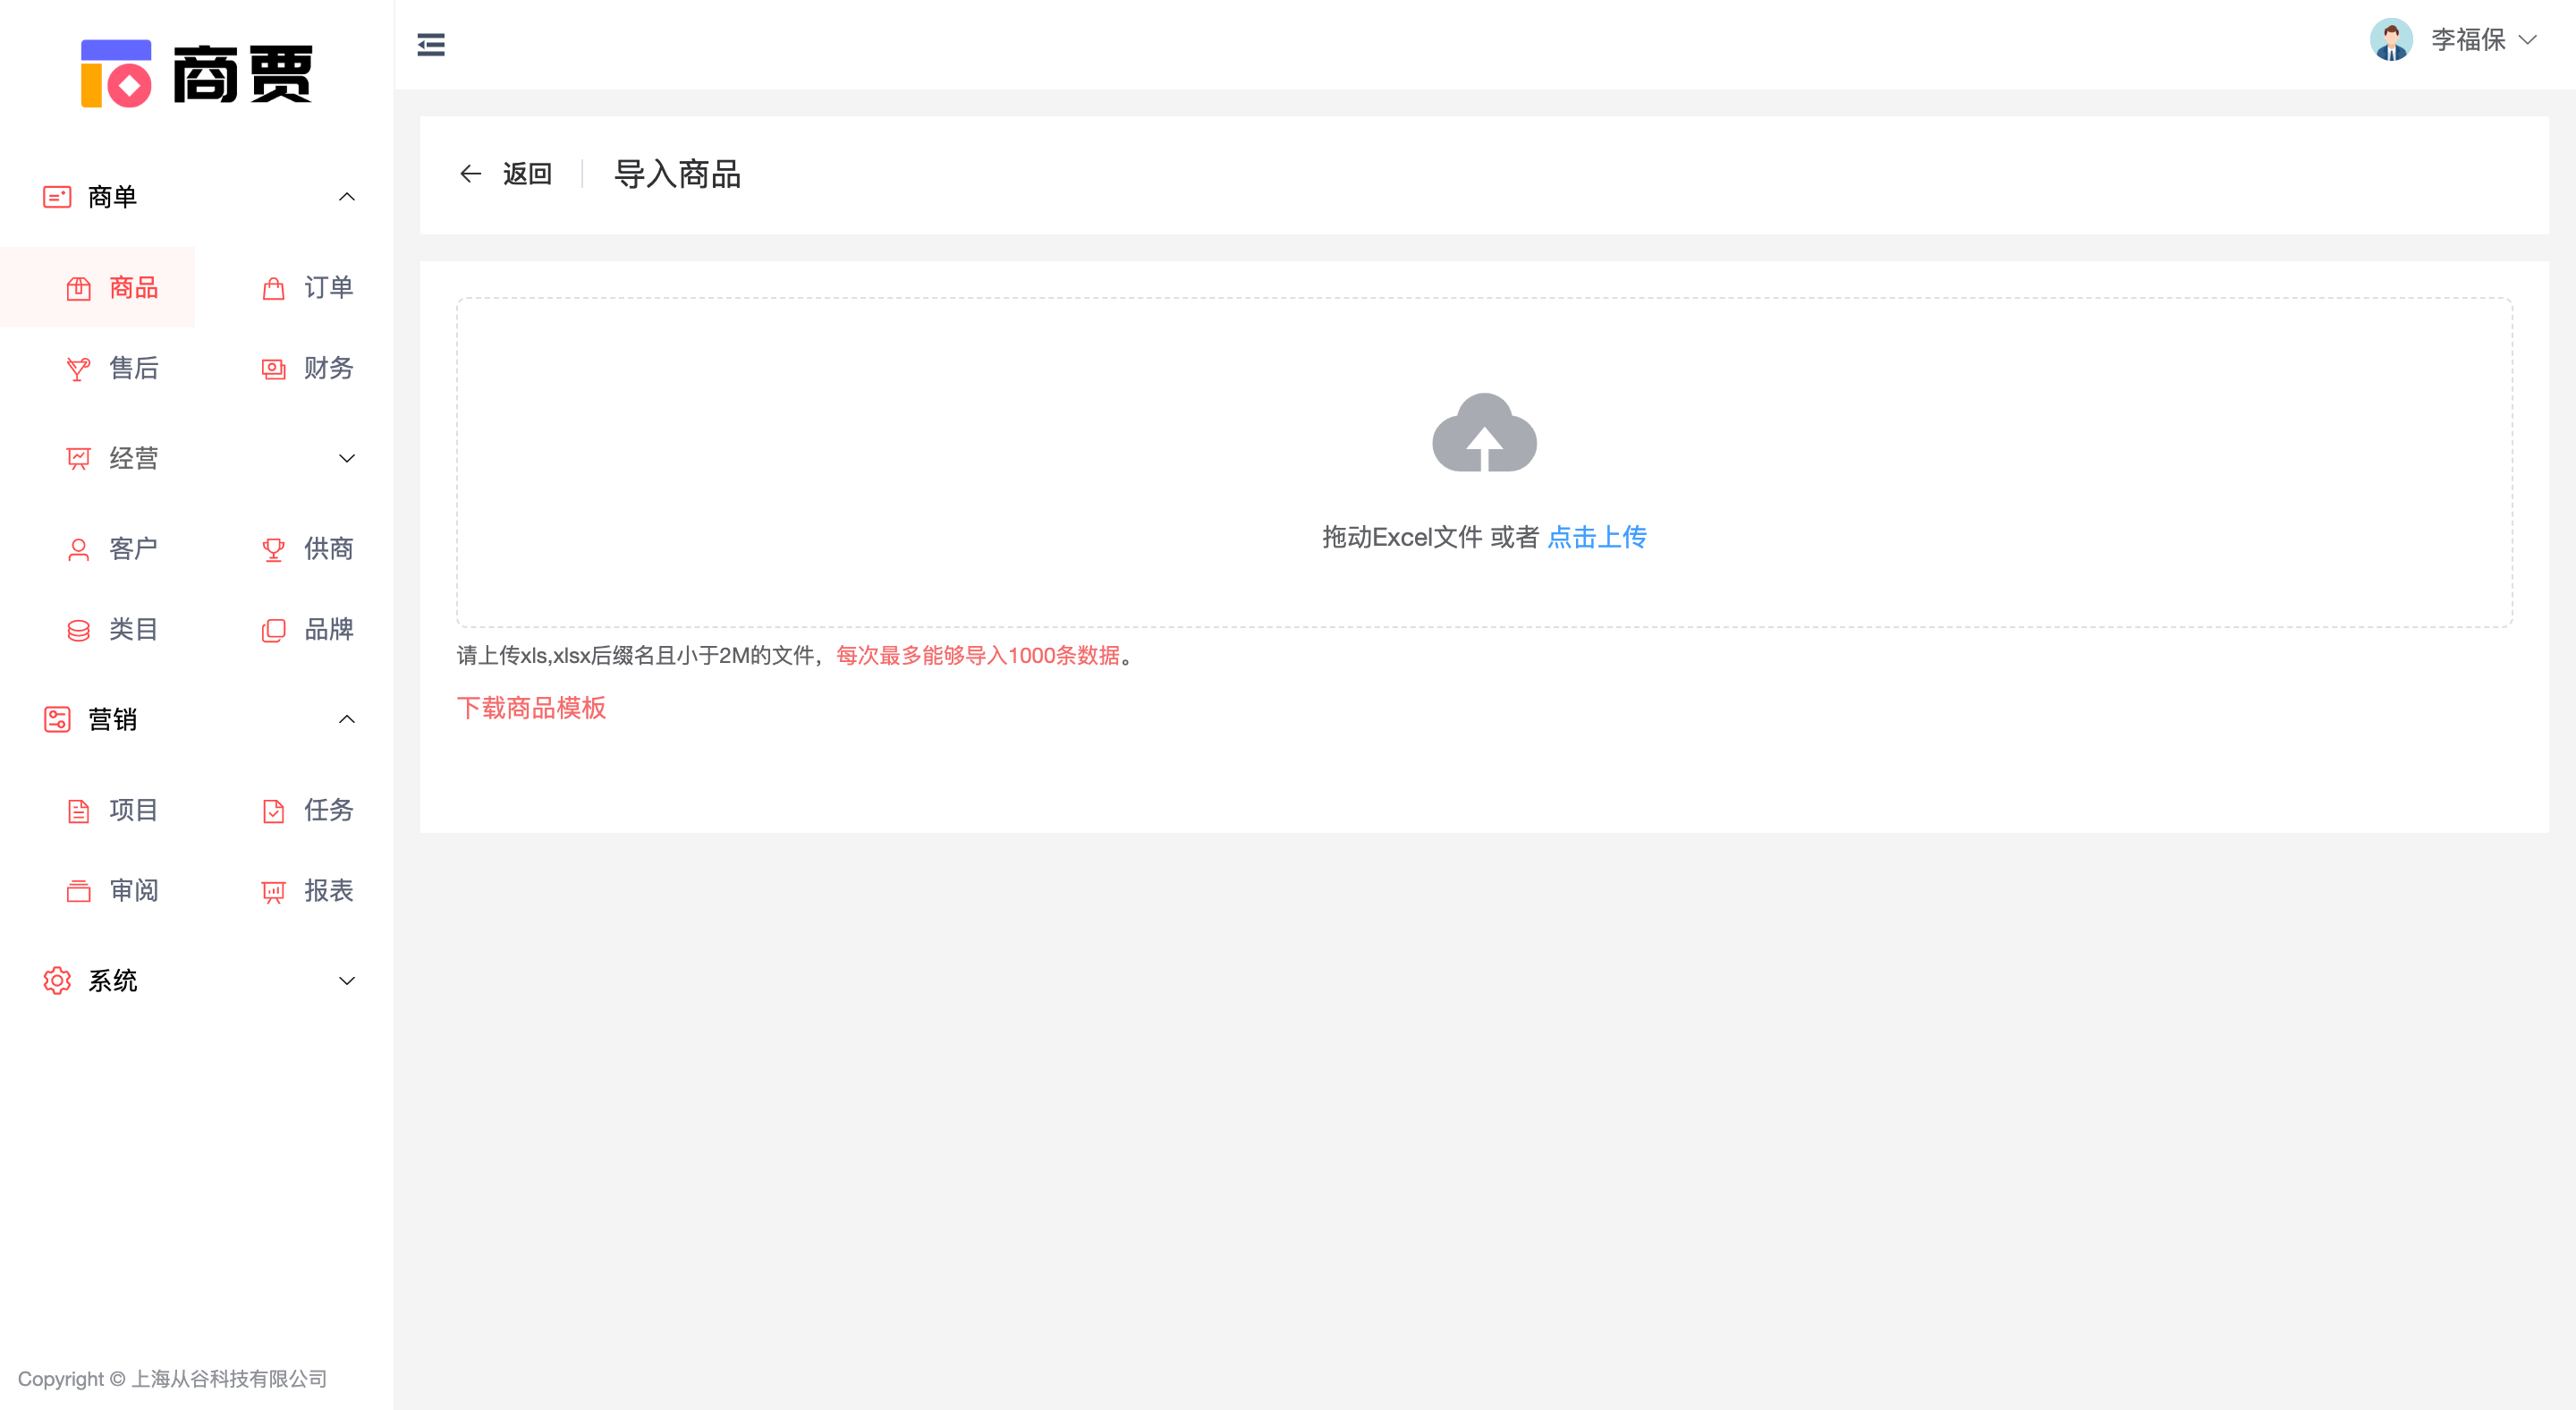Screen dimensions: 2576x1410
Task: Download template via 下载商品模板 link
Action: pyautogui.click(x=531, y=708)
